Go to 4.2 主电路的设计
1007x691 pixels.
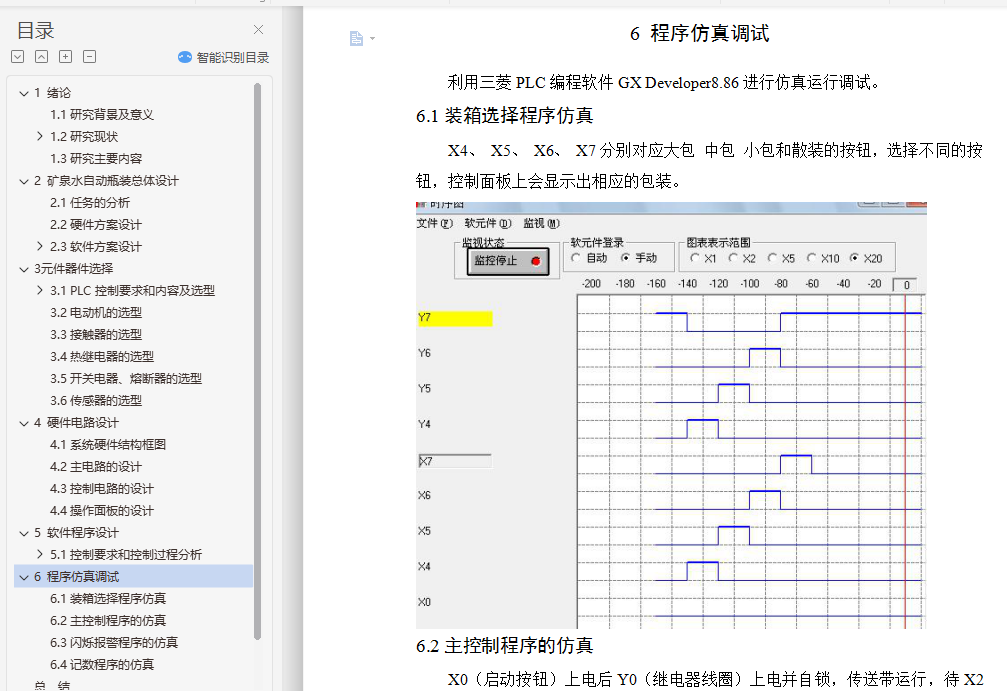pos(96,467)
